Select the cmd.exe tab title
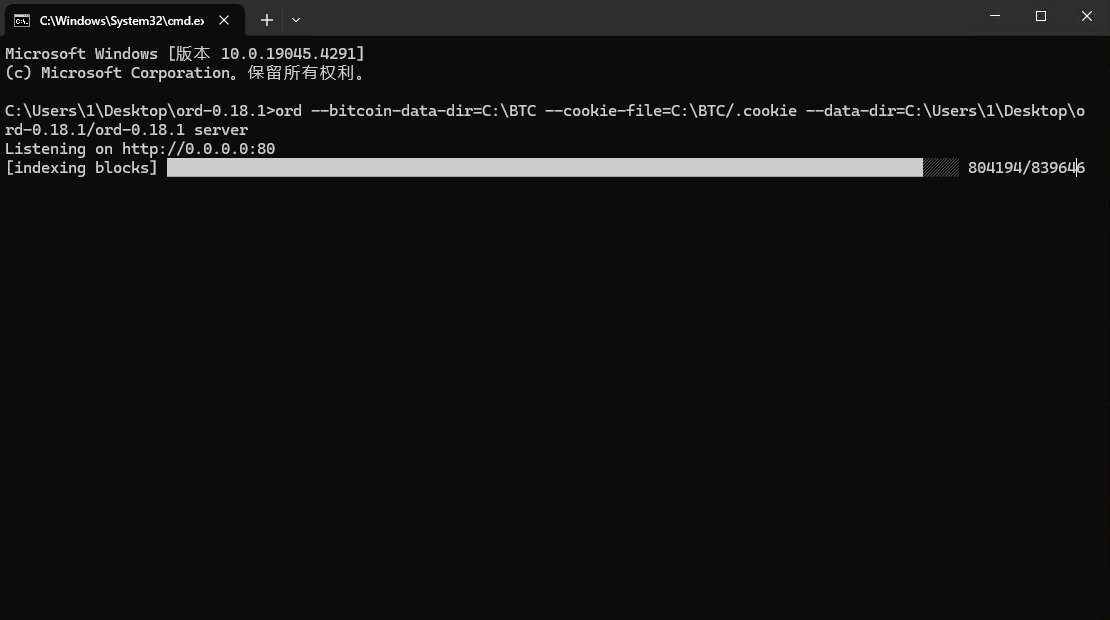 click(121, 20)
